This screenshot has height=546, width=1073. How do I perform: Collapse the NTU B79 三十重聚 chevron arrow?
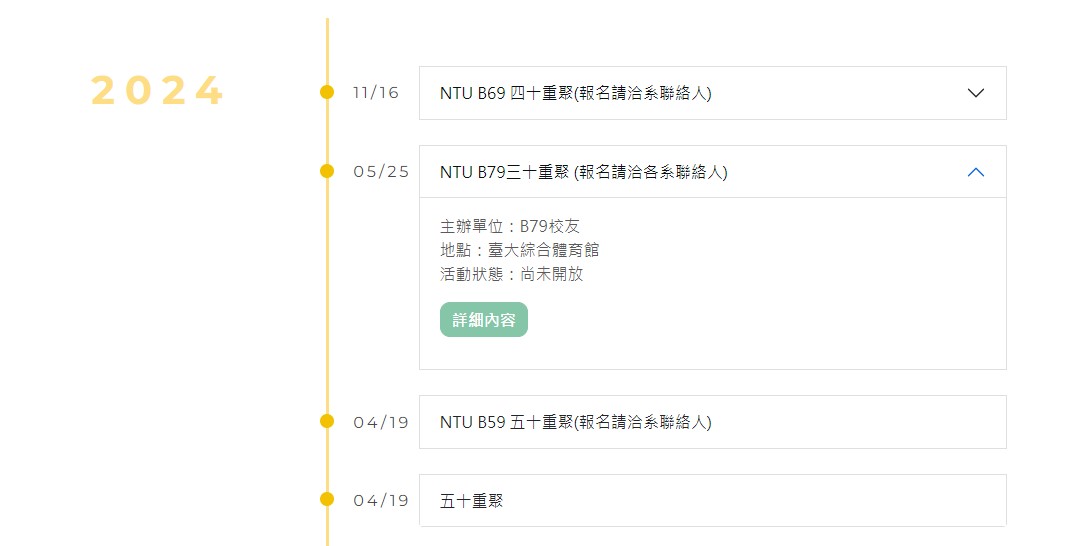point(976,172)
